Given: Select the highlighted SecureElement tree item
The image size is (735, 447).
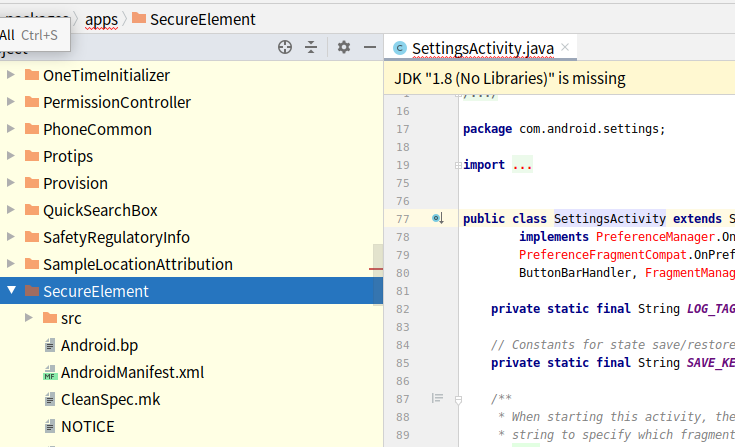Looking at the screenshot, I should click(191, 291).
